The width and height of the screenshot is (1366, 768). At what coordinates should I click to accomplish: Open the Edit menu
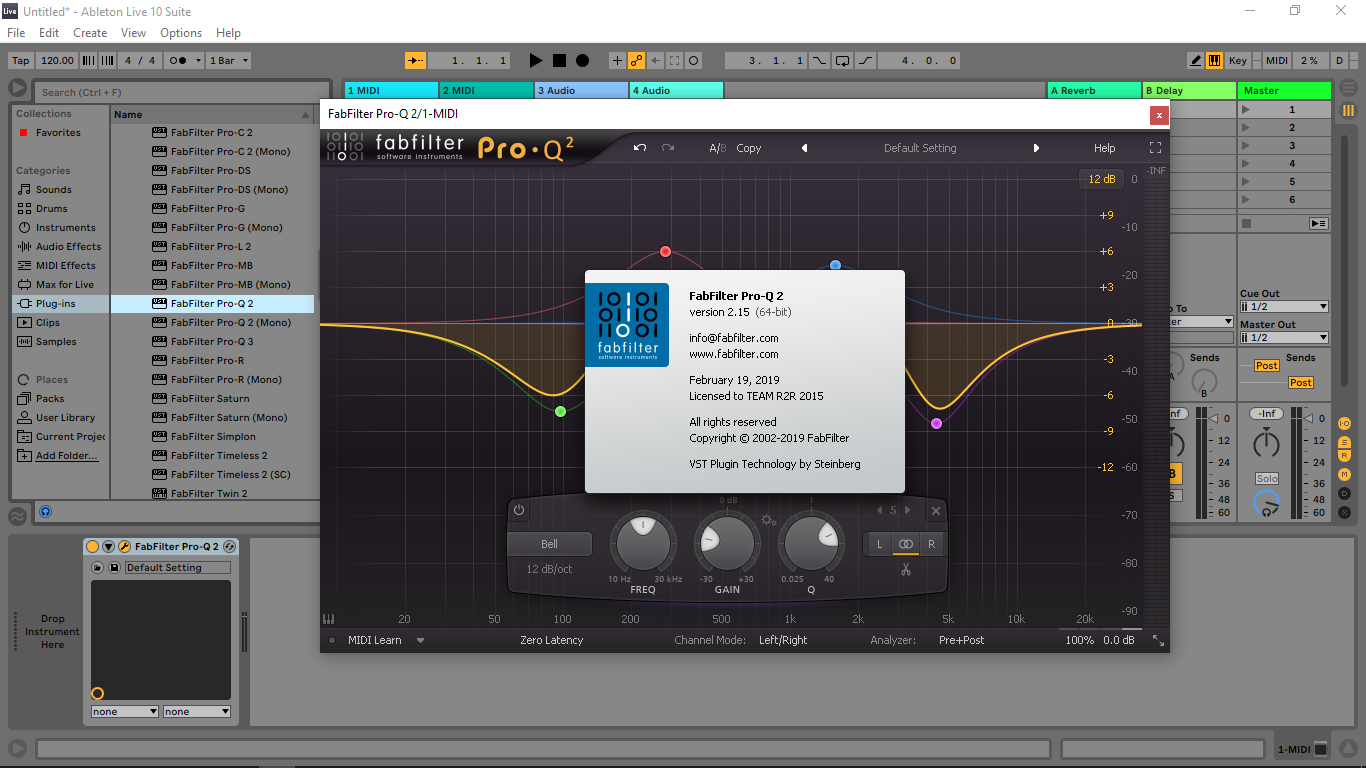tap(49, 33)
